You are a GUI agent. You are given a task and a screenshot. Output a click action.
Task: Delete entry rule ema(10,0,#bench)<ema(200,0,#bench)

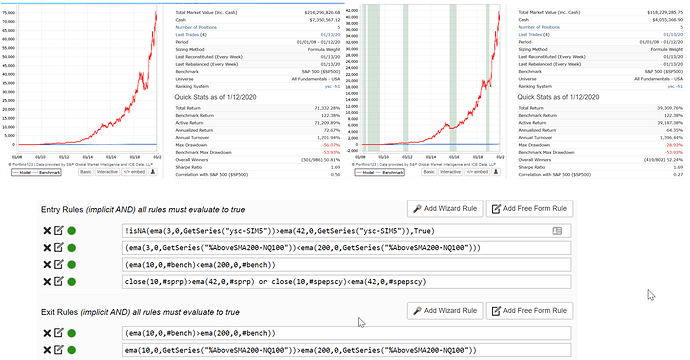coord(47,264)
